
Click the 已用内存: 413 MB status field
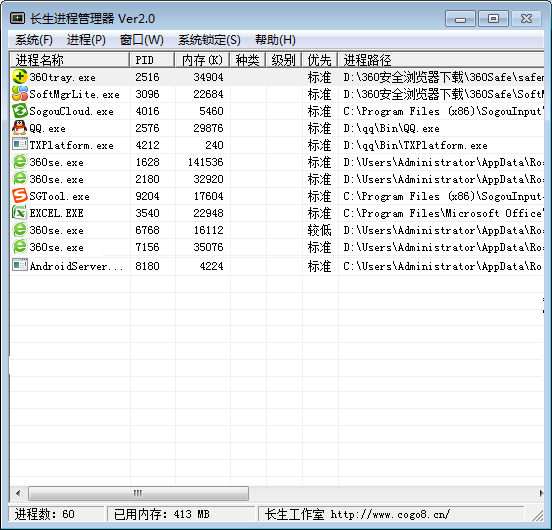pos(181,514)
